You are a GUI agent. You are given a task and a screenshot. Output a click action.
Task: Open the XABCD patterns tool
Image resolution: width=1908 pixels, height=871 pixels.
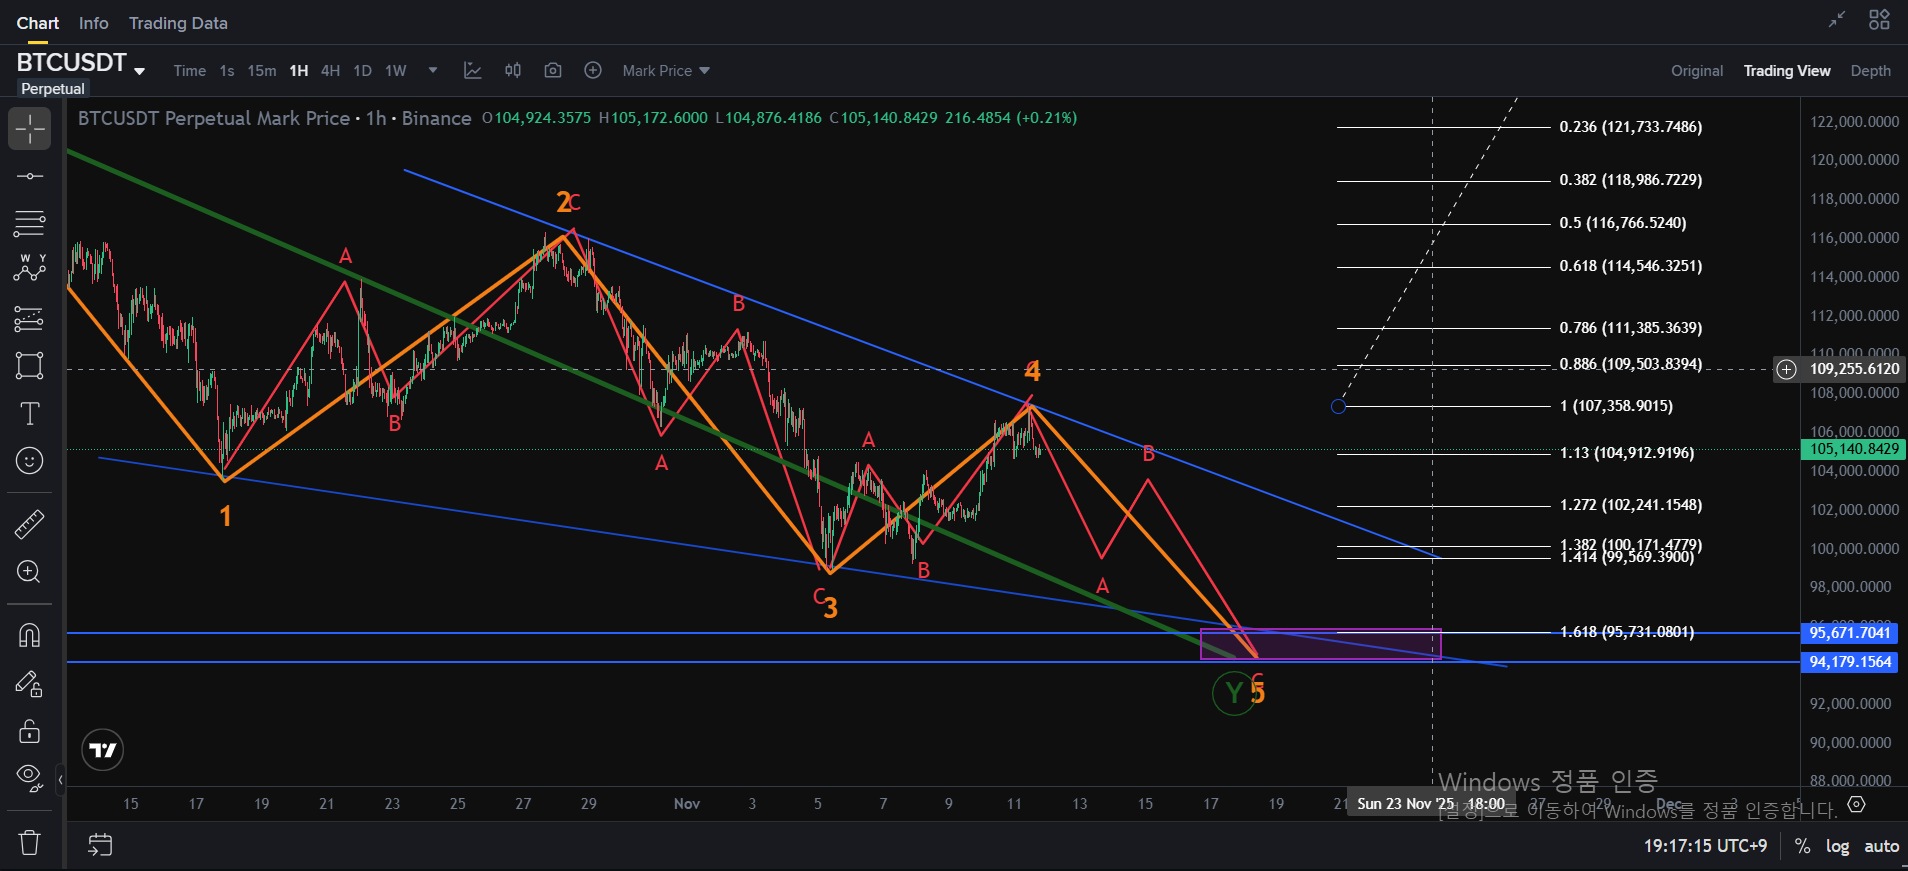[x=30, y=268]
